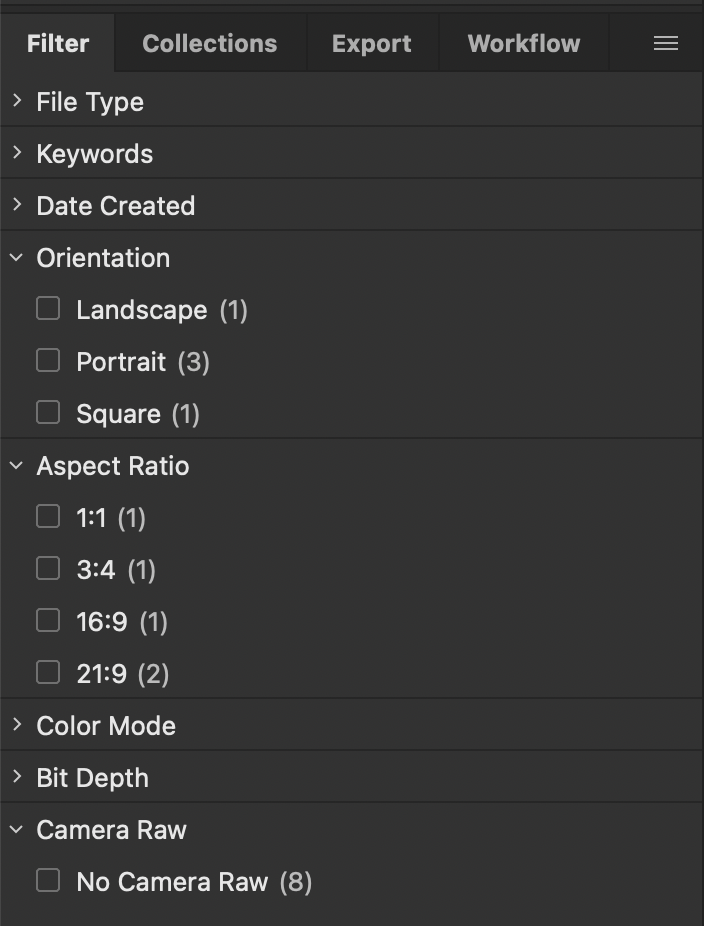This screenshot has width=704, height=926.
Task: Enable the 3:4 aspect ratio filter
Action: (47, 569)
